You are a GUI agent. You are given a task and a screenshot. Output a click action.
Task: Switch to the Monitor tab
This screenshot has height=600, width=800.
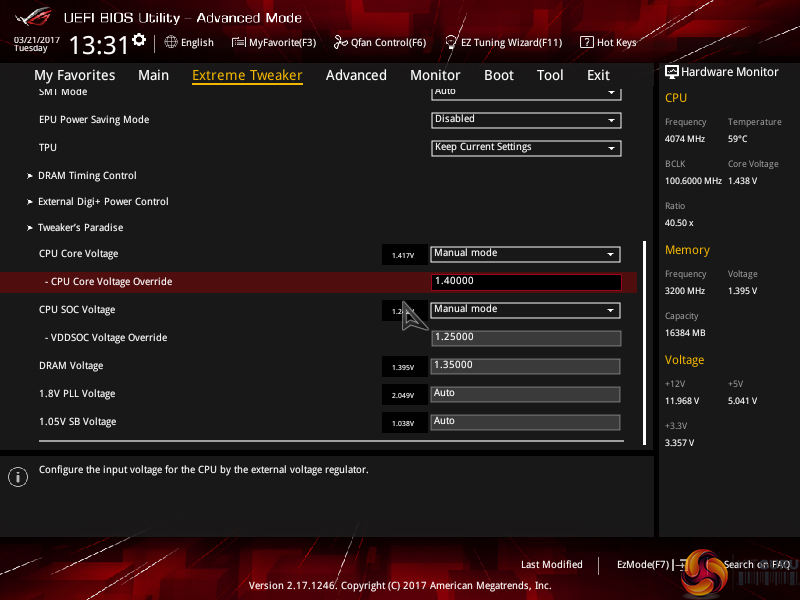[435, 75]
